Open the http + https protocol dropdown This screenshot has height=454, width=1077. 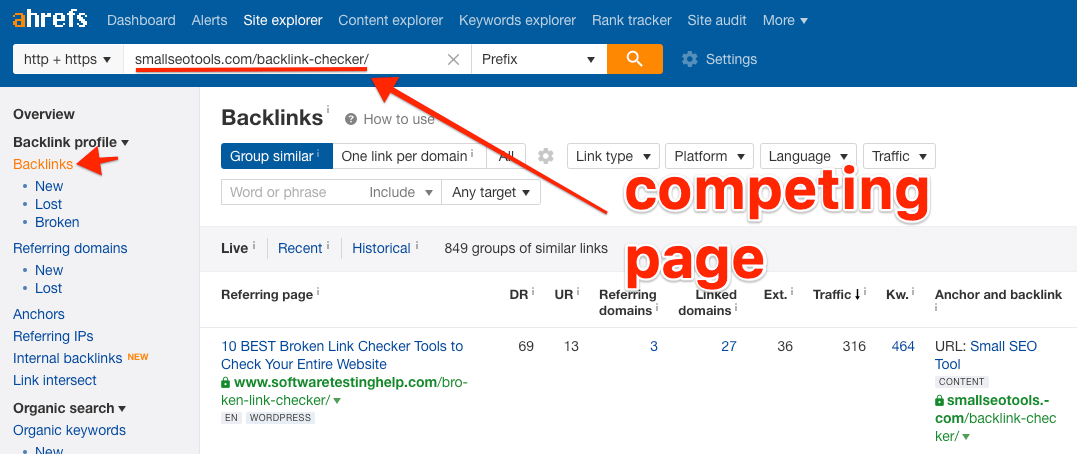[67, 60]
